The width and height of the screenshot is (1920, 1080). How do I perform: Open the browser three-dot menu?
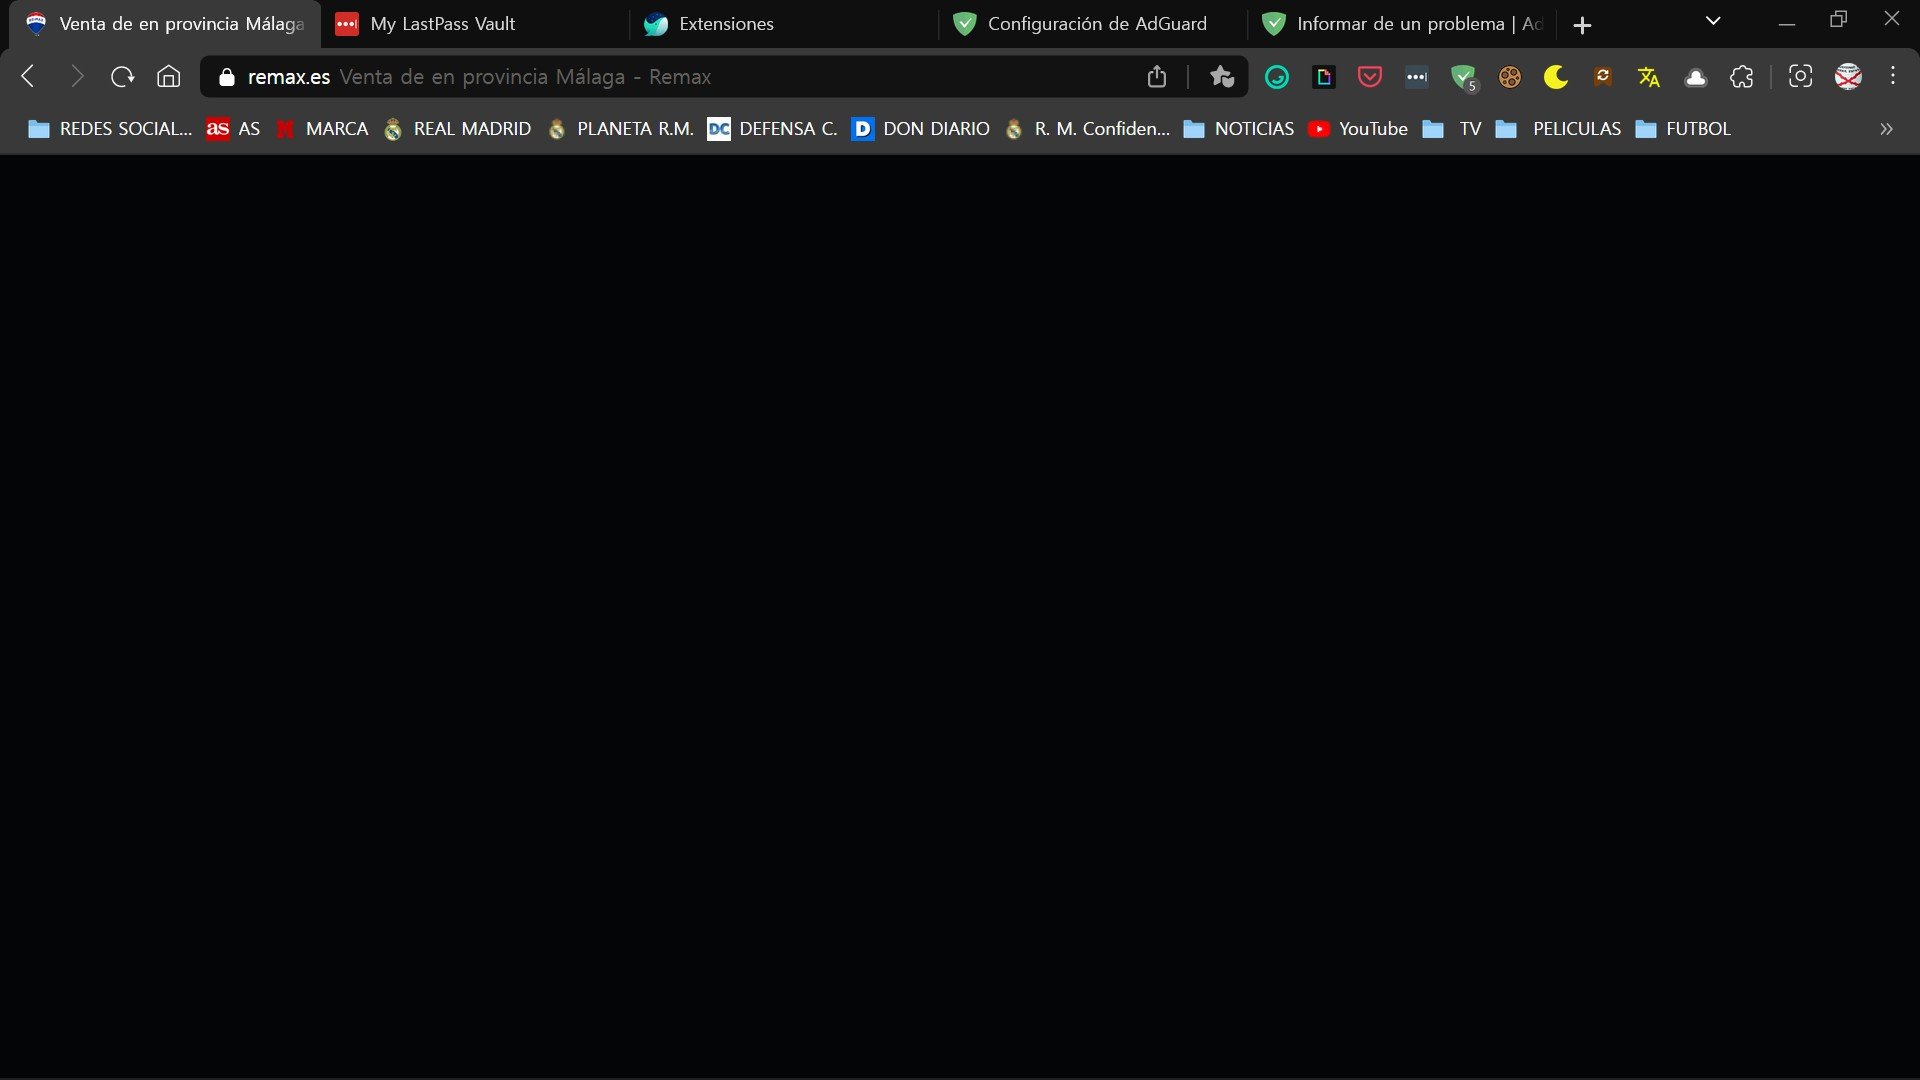point(1893,77)
